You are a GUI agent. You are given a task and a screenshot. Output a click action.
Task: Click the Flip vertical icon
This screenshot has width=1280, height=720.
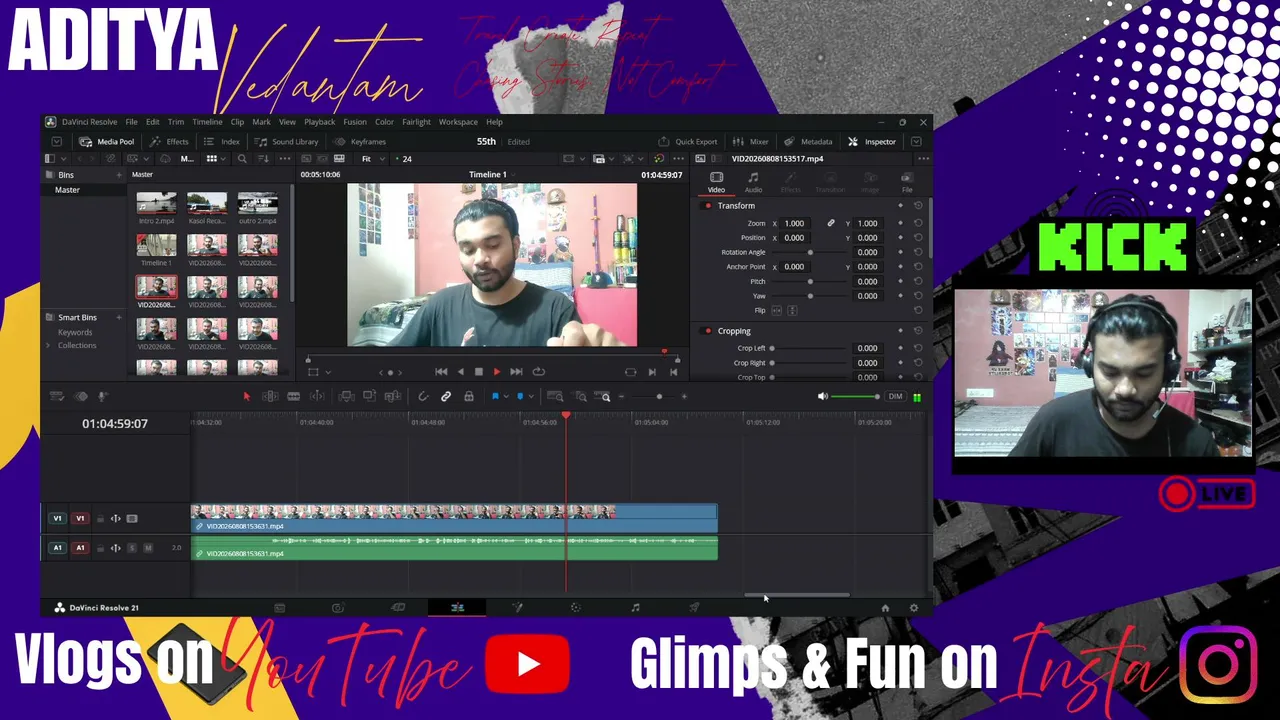coord(792,311)
